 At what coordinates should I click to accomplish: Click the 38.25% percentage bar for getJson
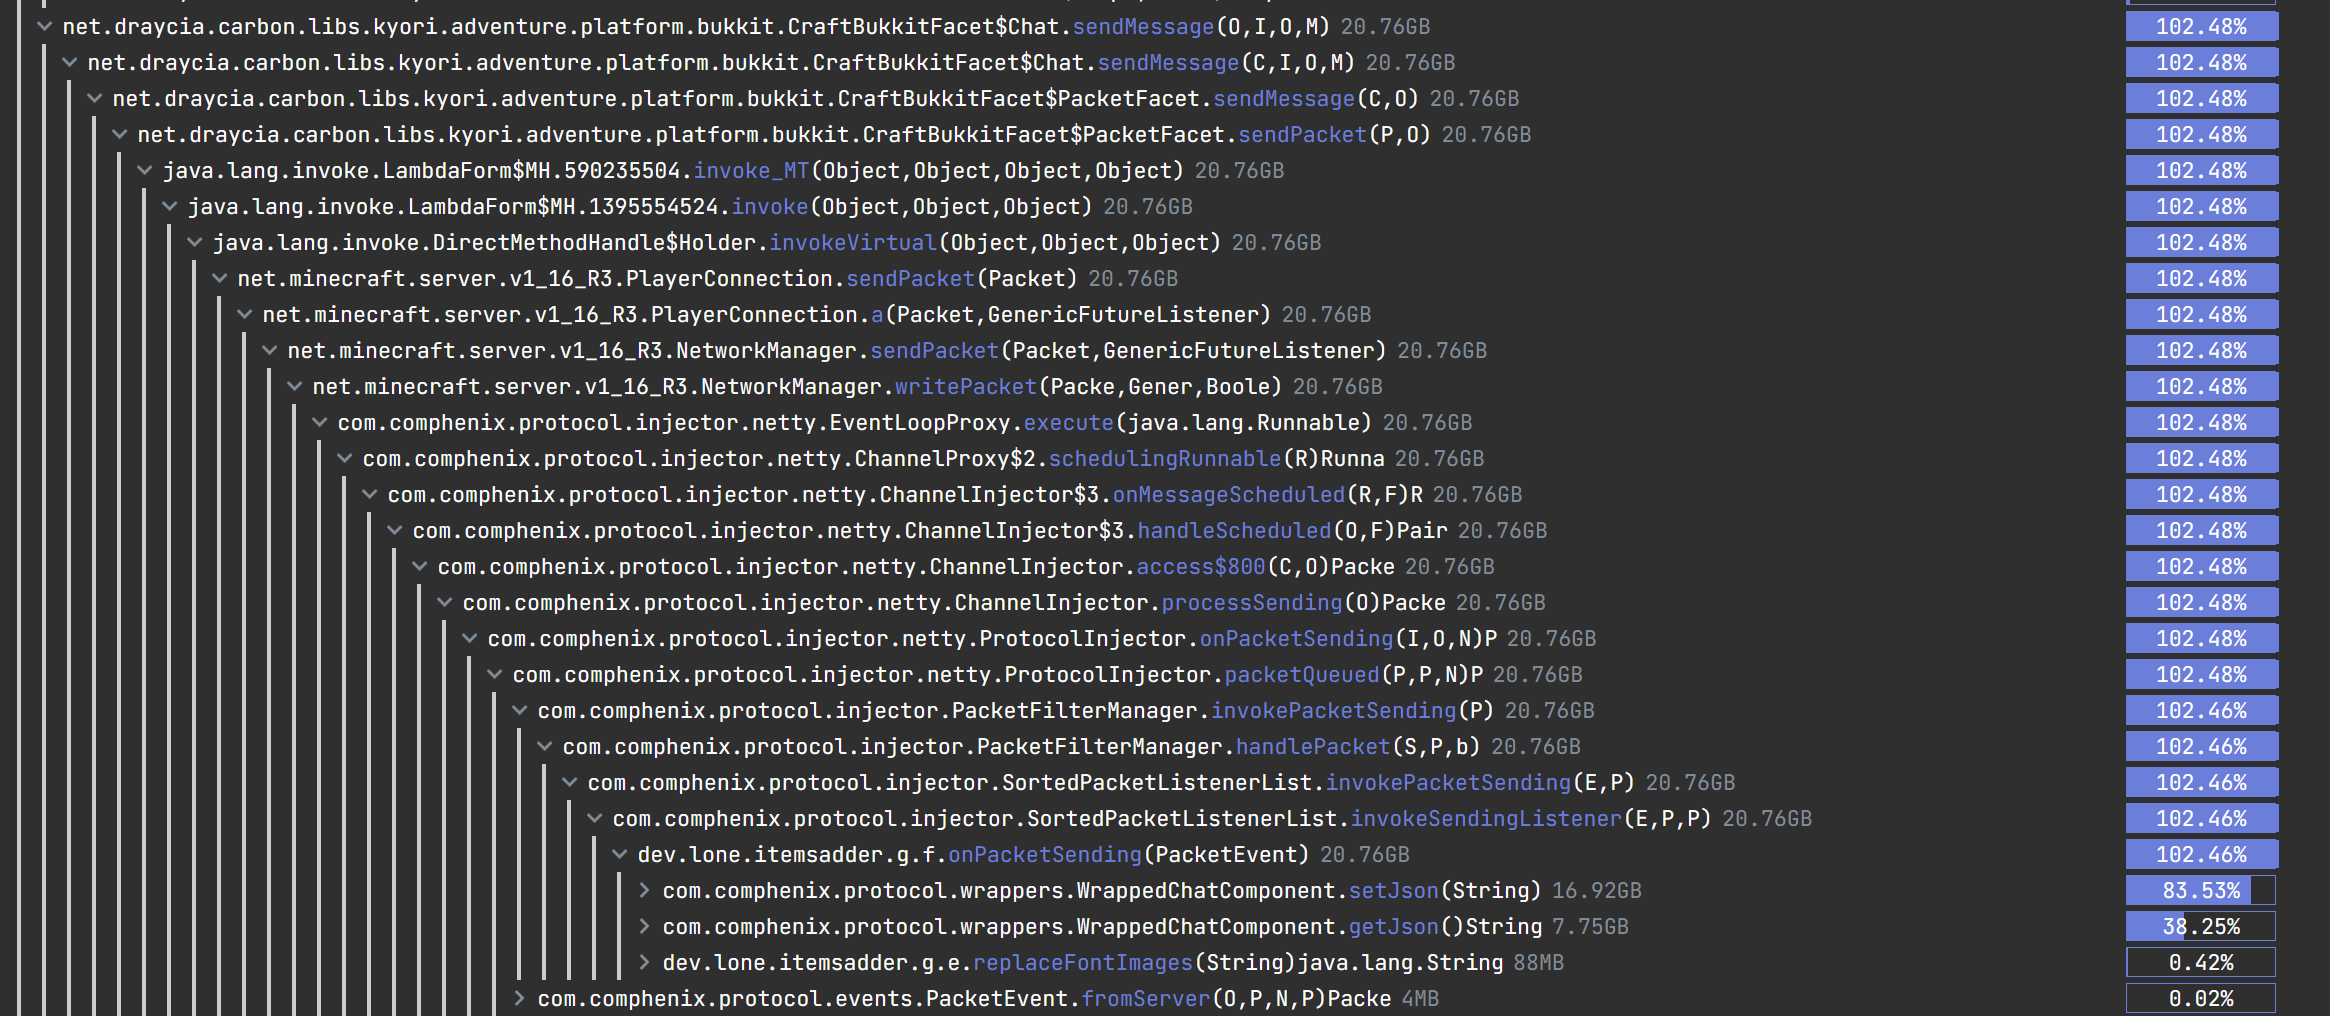point(2200,926)
